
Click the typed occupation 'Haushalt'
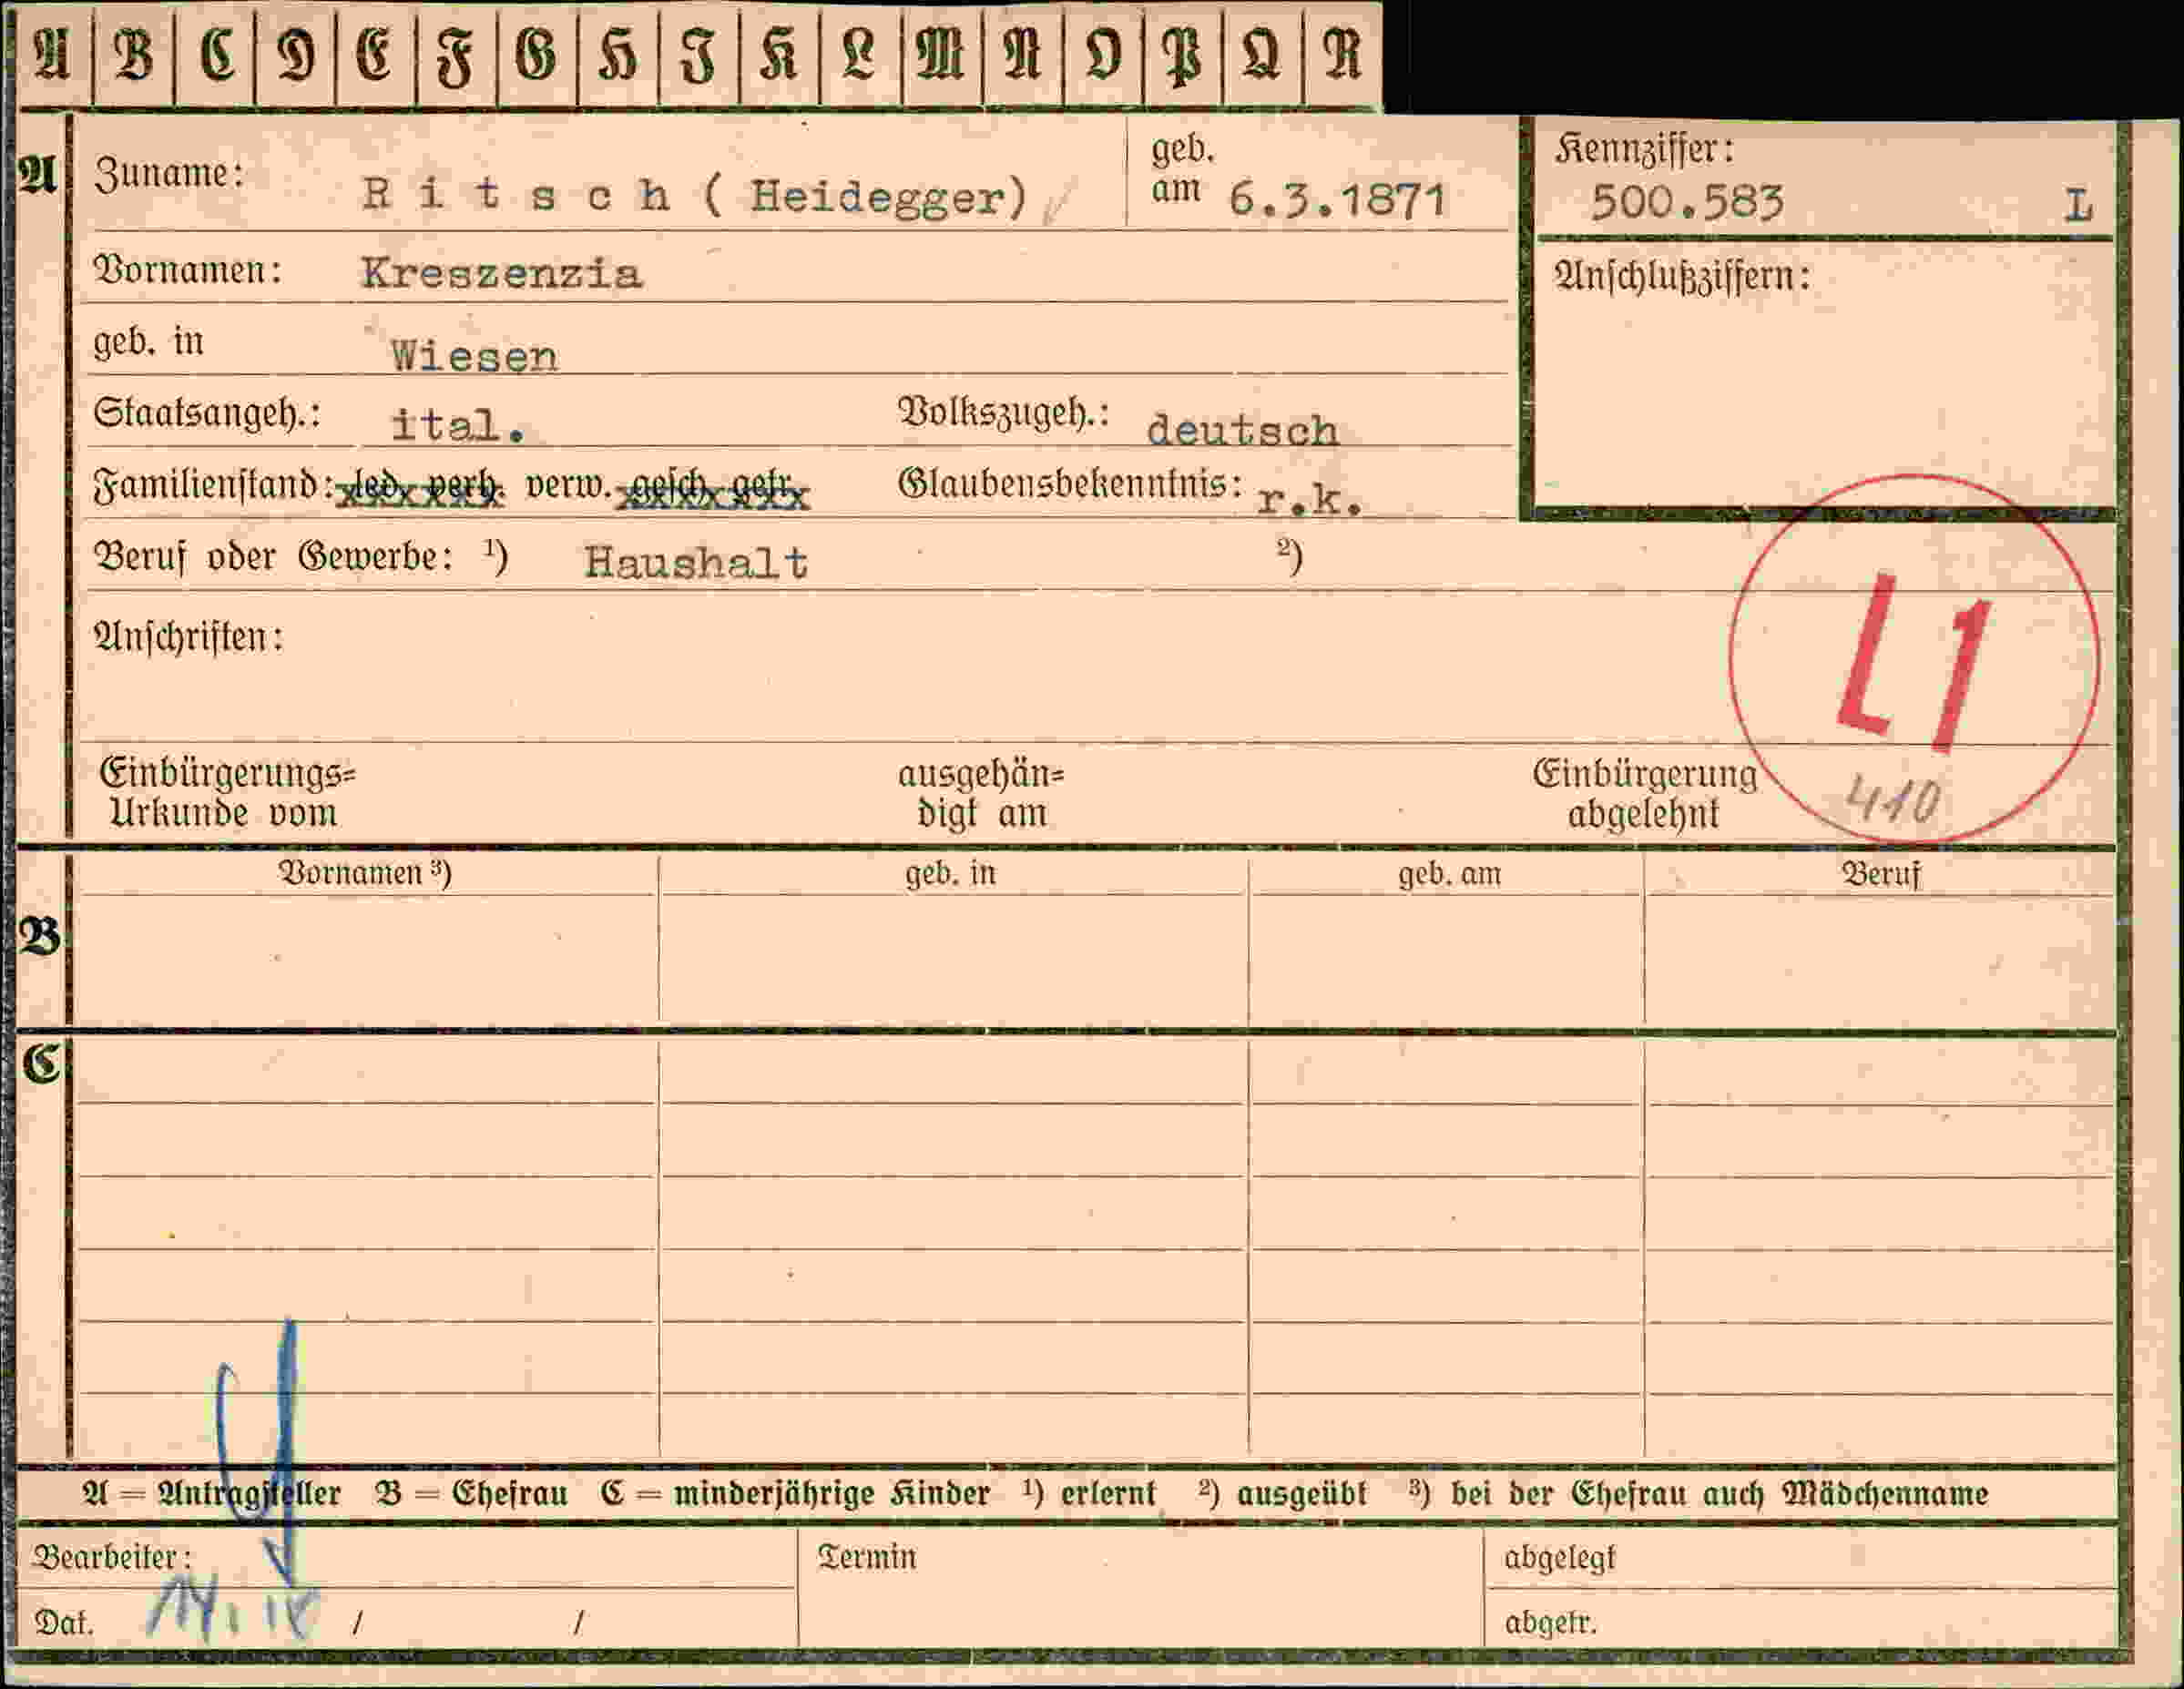696,562
